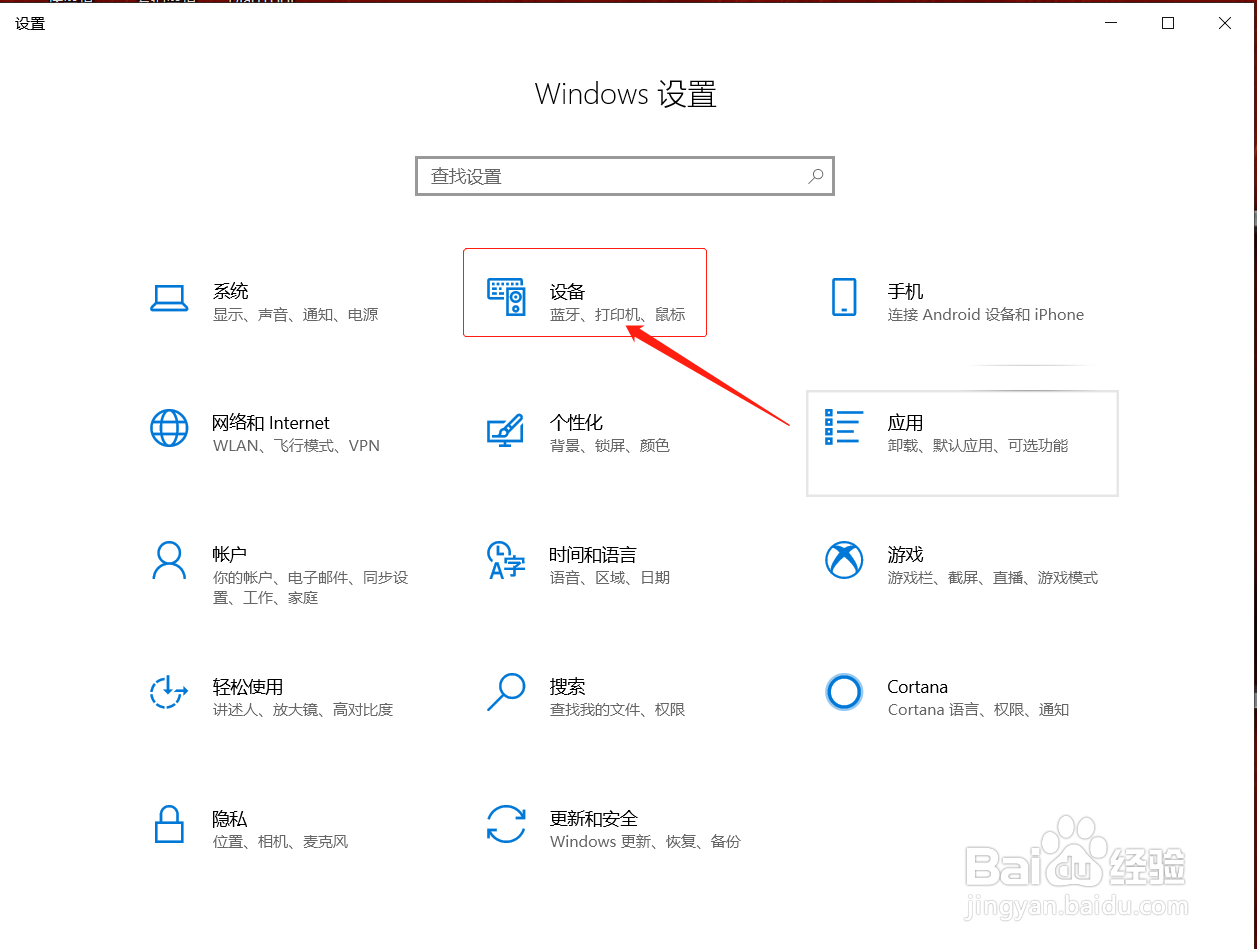Click the magnifier icon in the search box
The width and height of the screenshot is (1257, 949).
(x=816, y=175)
